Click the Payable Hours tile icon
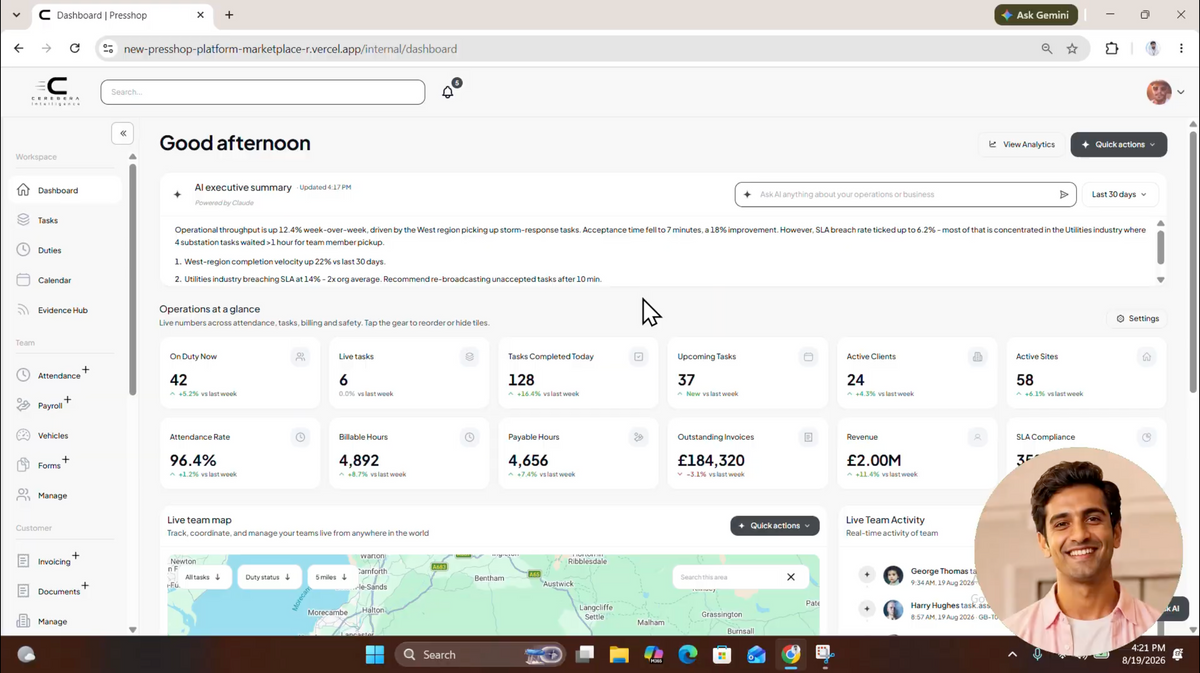Viewport: 1200px width, 673px height. pos(639,437)
